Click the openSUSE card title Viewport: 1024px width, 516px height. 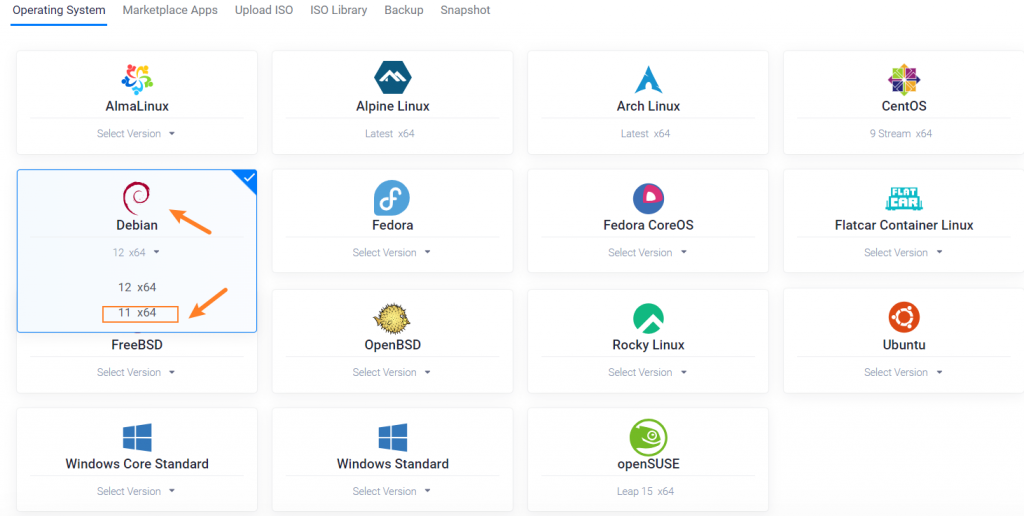pos(648,464)
